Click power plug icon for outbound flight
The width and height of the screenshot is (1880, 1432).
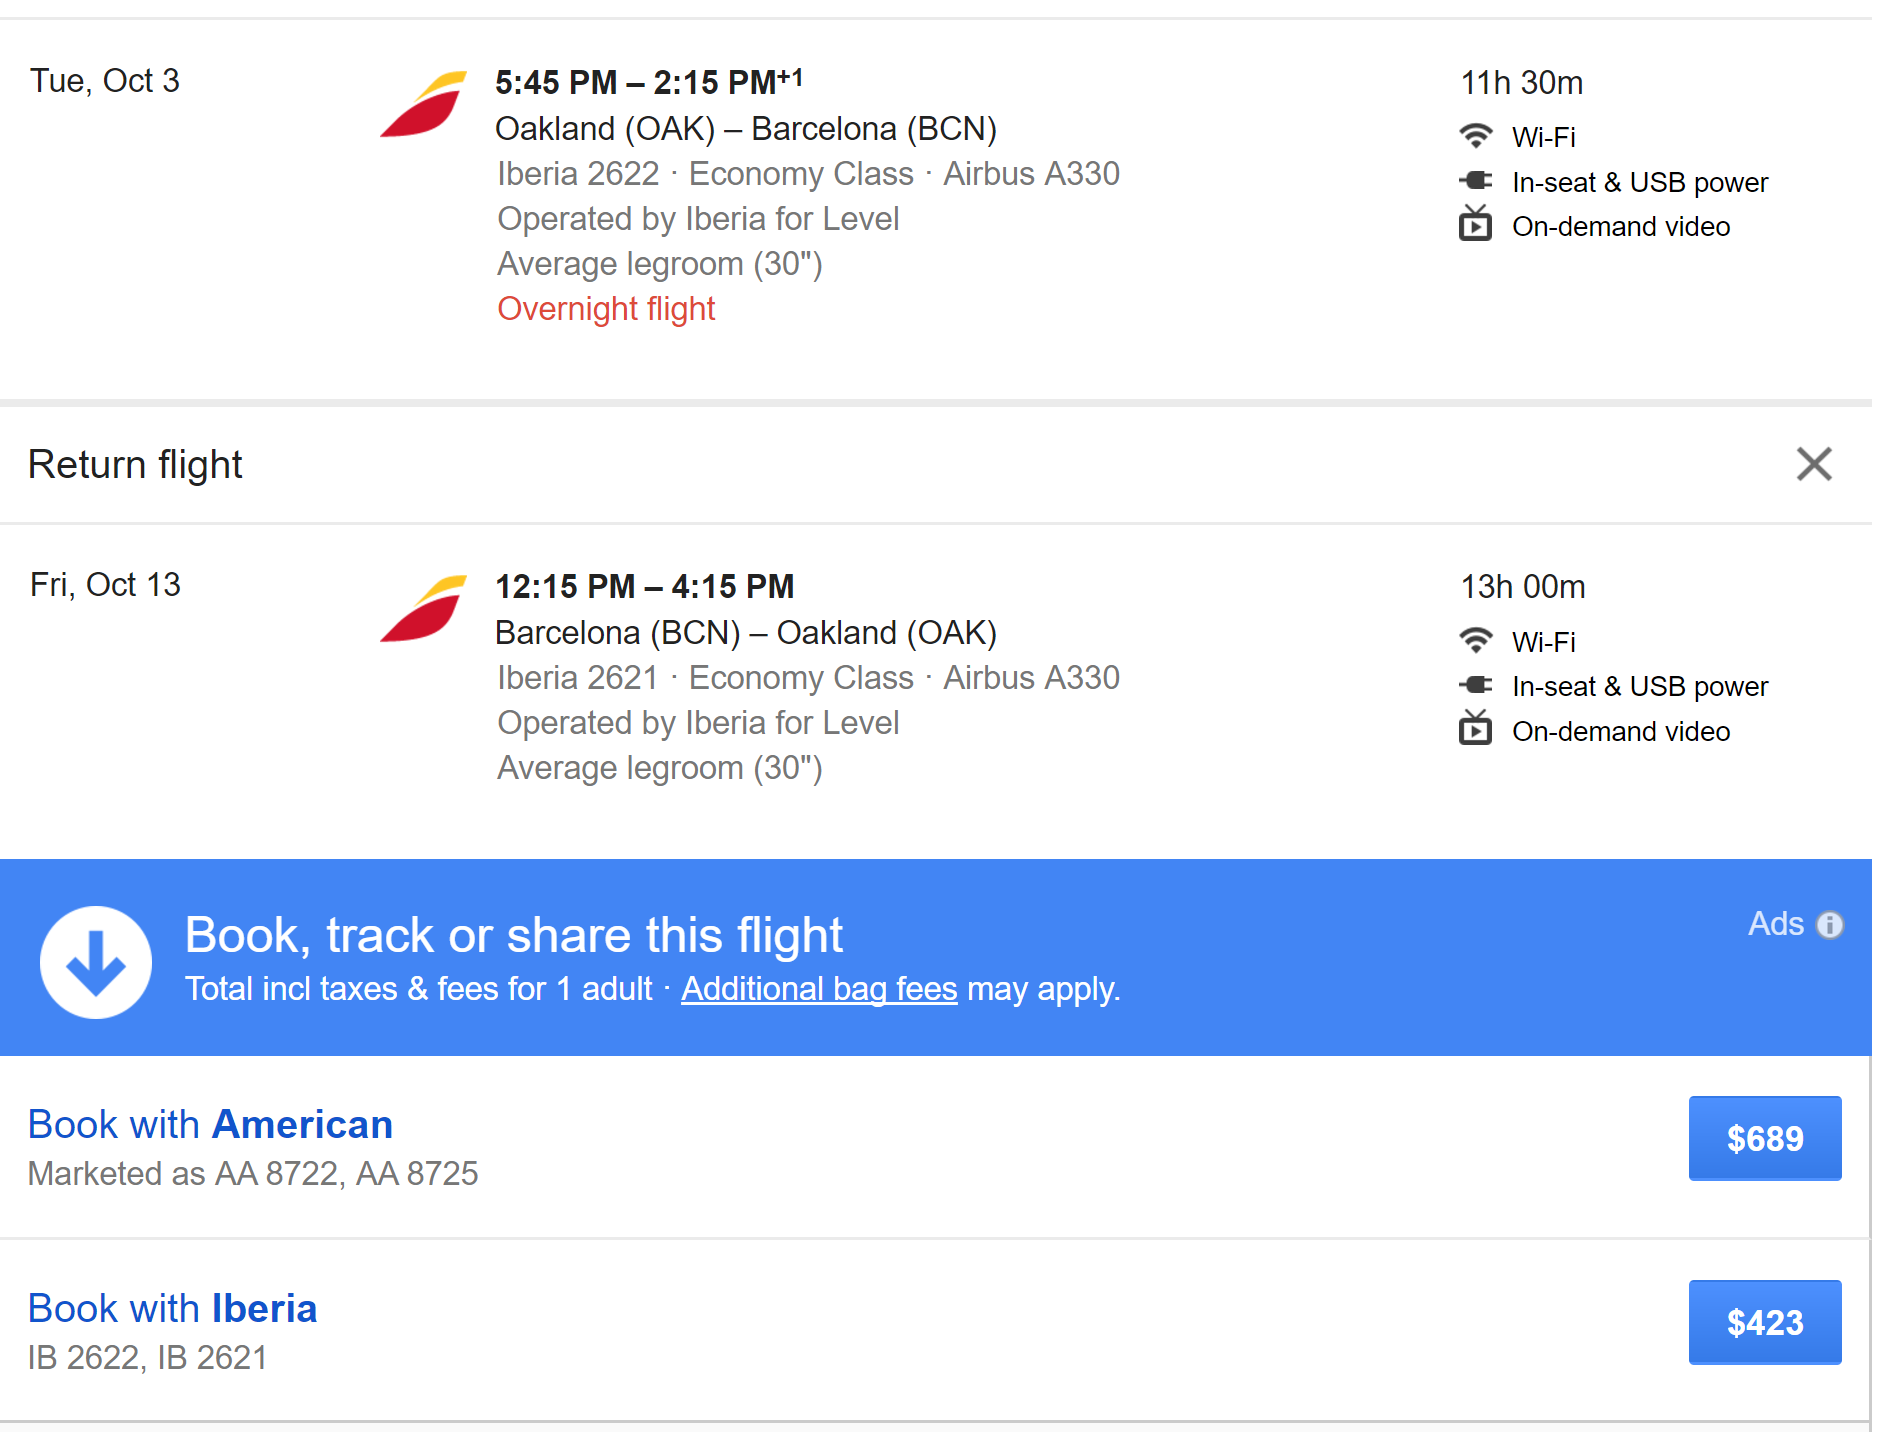1475,181
